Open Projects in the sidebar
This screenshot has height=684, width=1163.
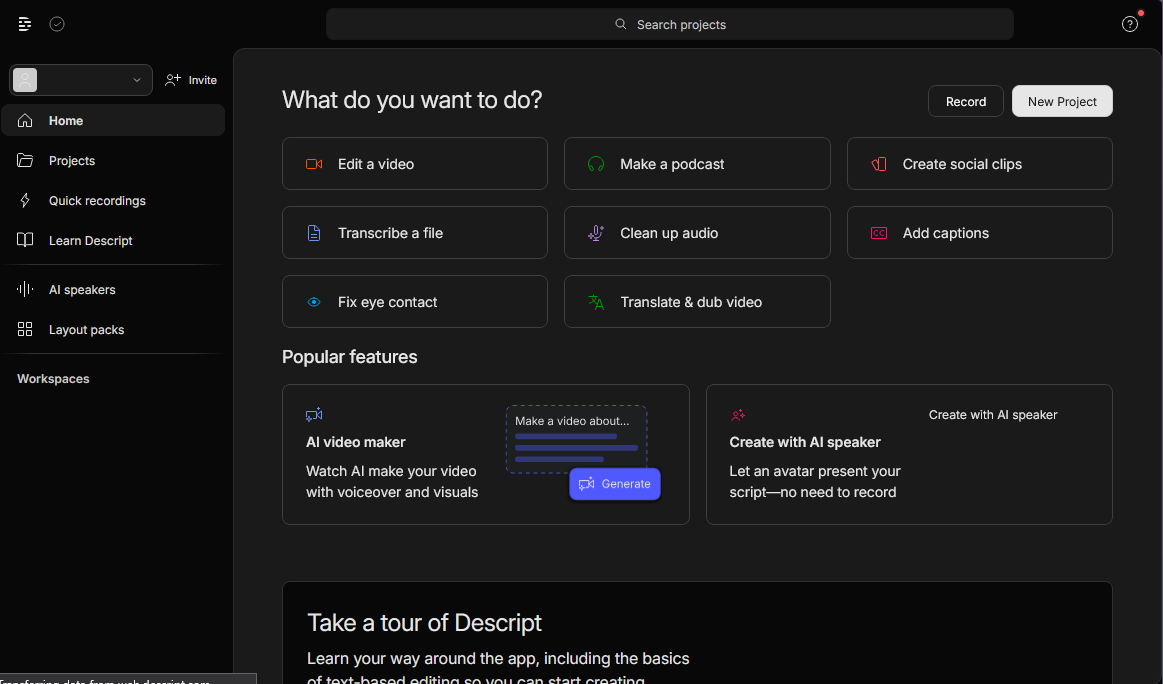click(113, 160)
